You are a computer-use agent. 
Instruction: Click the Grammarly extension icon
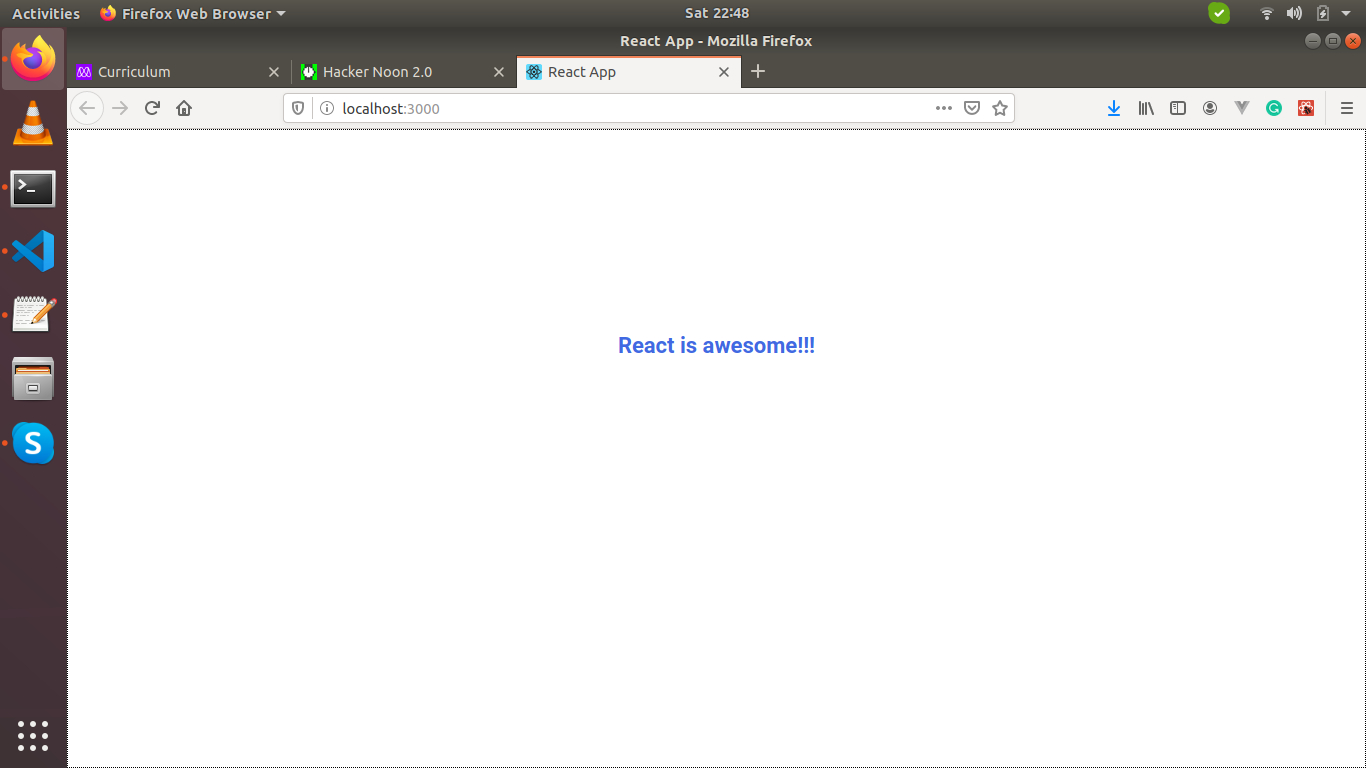pyautogui.click(x=1273, y=108)
